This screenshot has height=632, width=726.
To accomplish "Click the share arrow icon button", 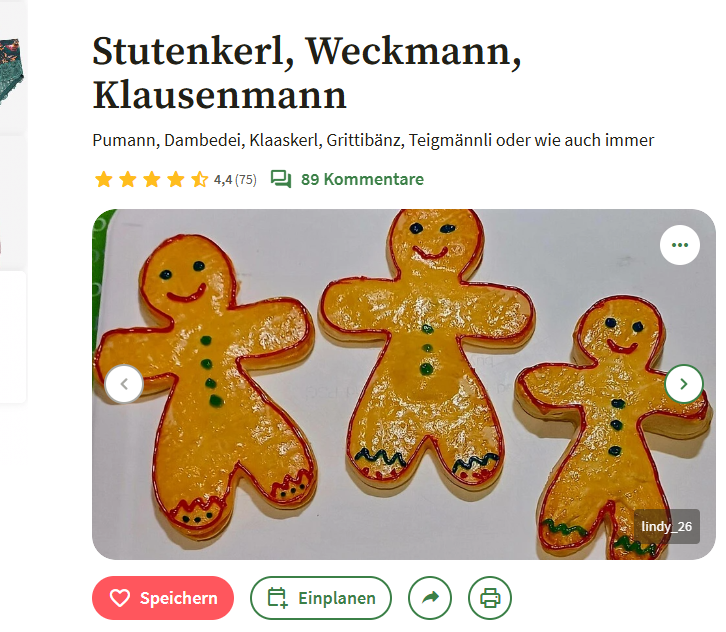I will pyautogui.click(x=430, y=598).
